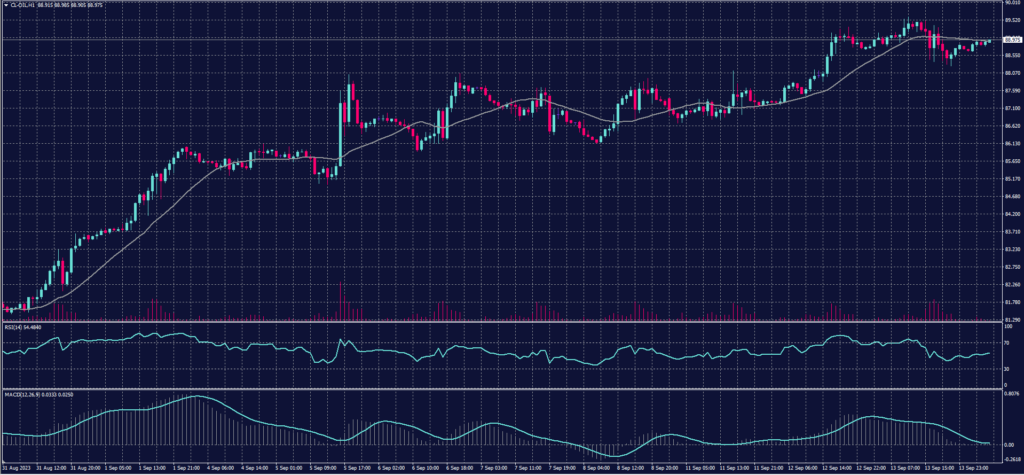Screen dimensions: 1024x475
Task: Click the current price tag 88.975
Action: tap(1010, 40)
